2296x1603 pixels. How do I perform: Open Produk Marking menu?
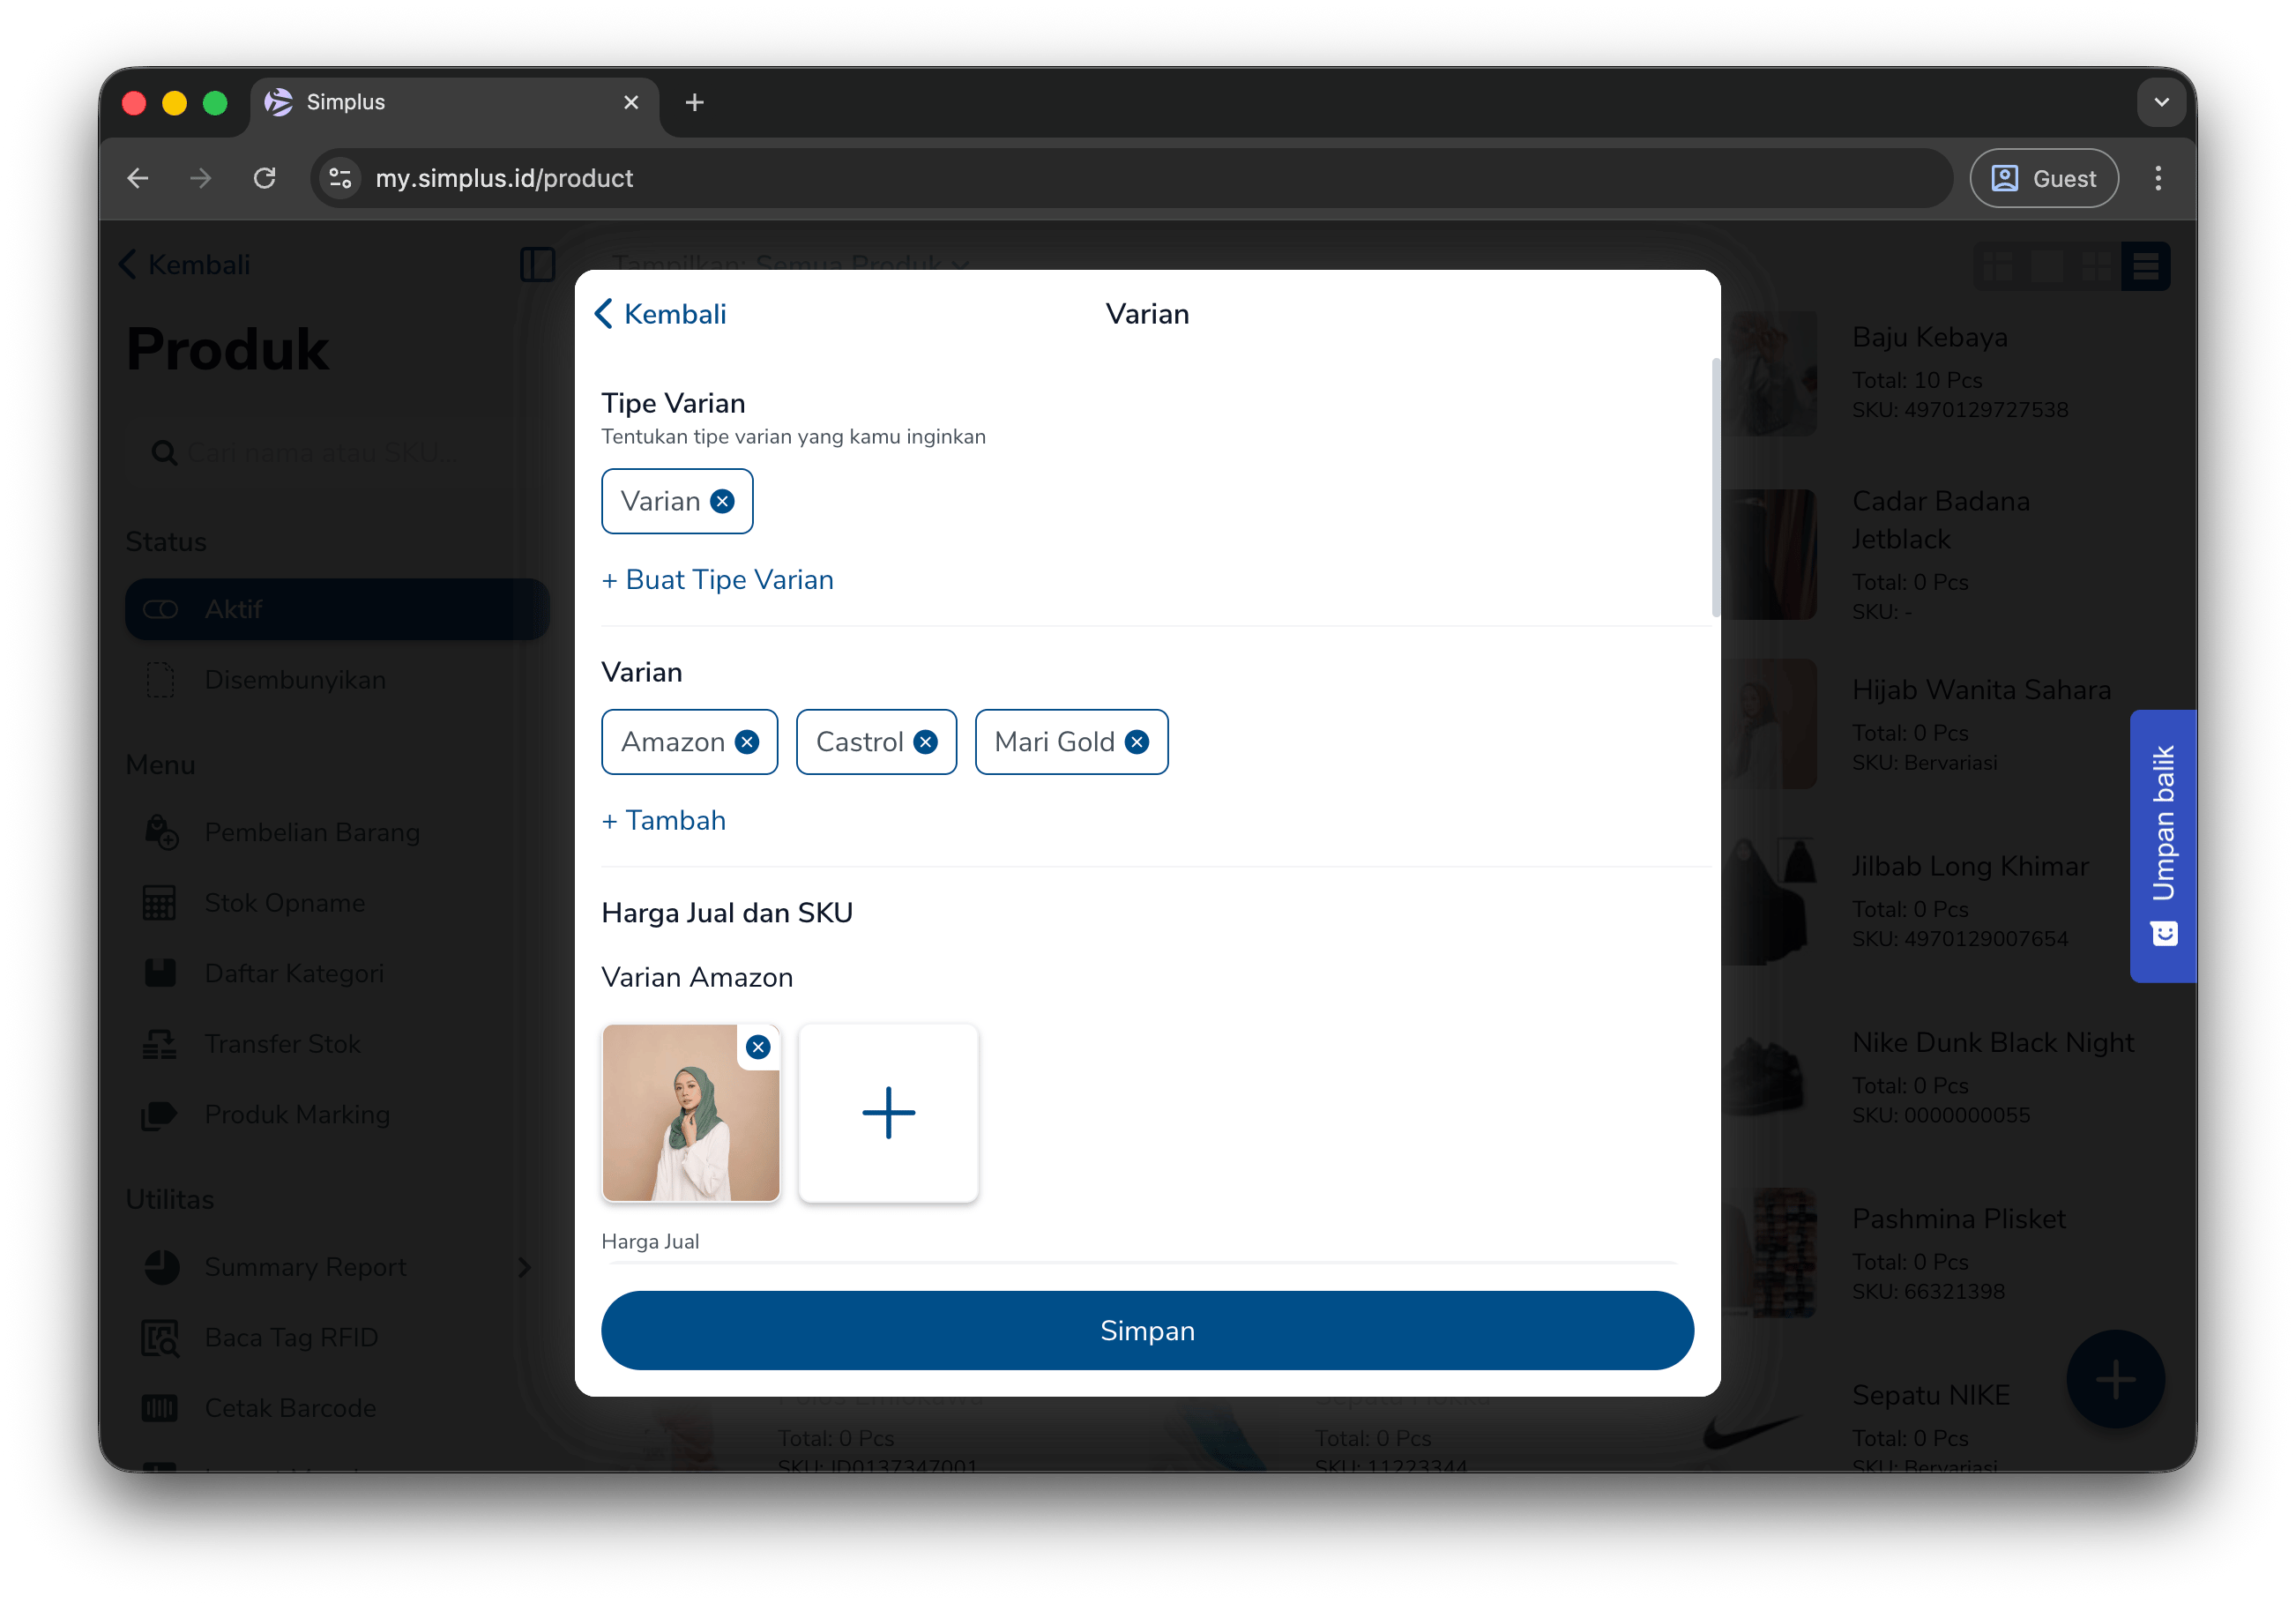point(337,1114)
